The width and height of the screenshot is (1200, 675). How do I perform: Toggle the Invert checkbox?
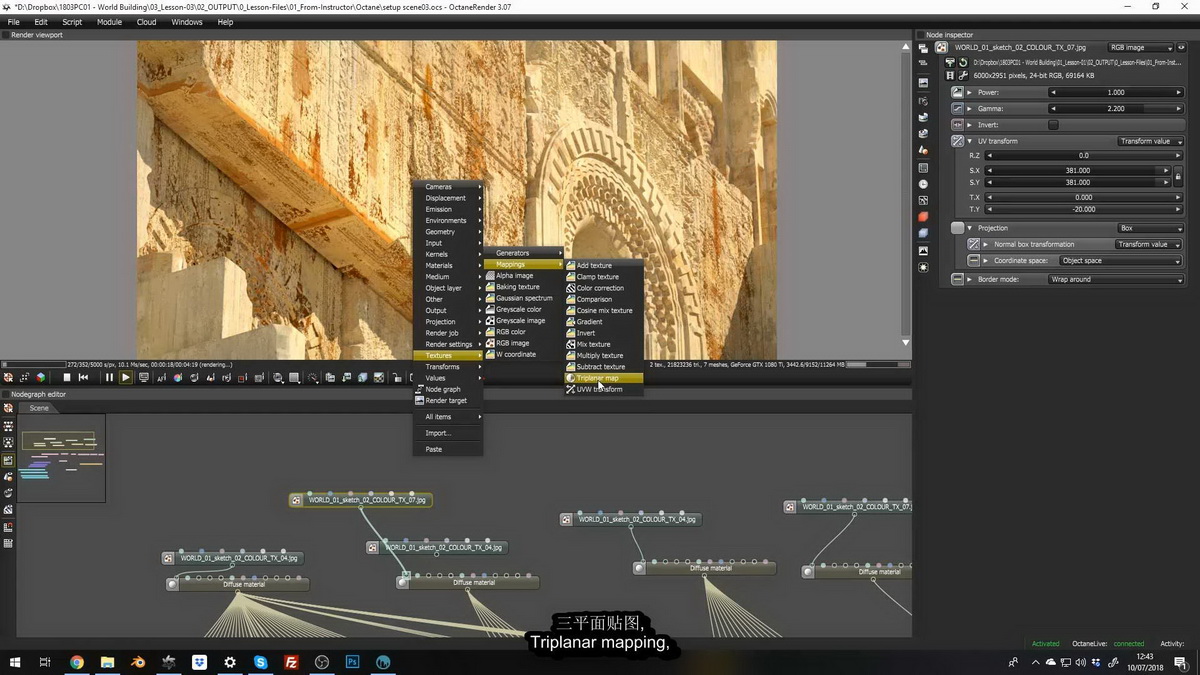(x=1053, y=125)
